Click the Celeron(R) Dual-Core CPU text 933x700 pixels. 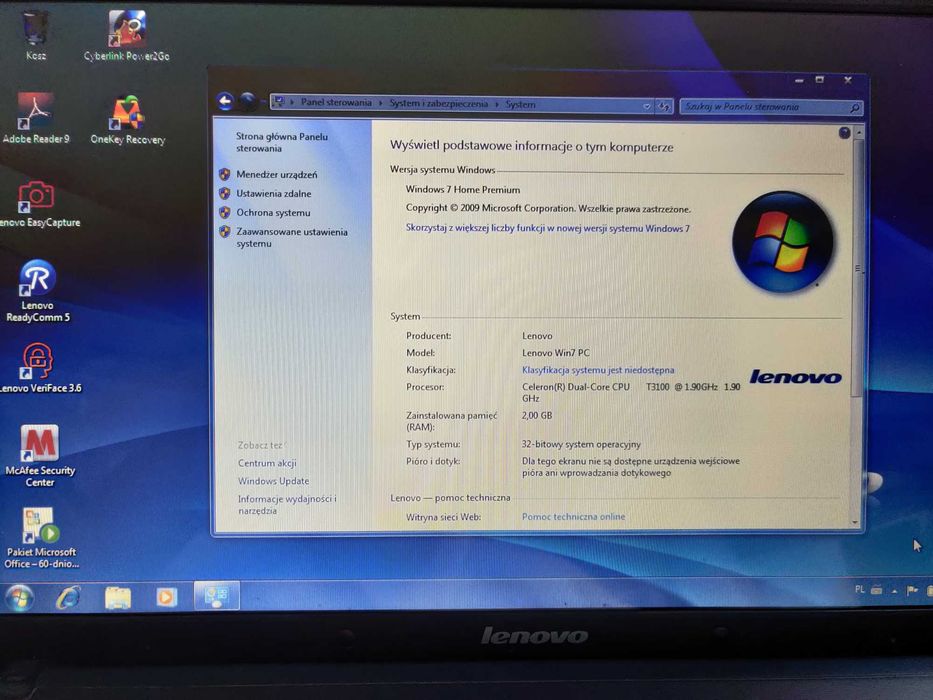[575, 387]
